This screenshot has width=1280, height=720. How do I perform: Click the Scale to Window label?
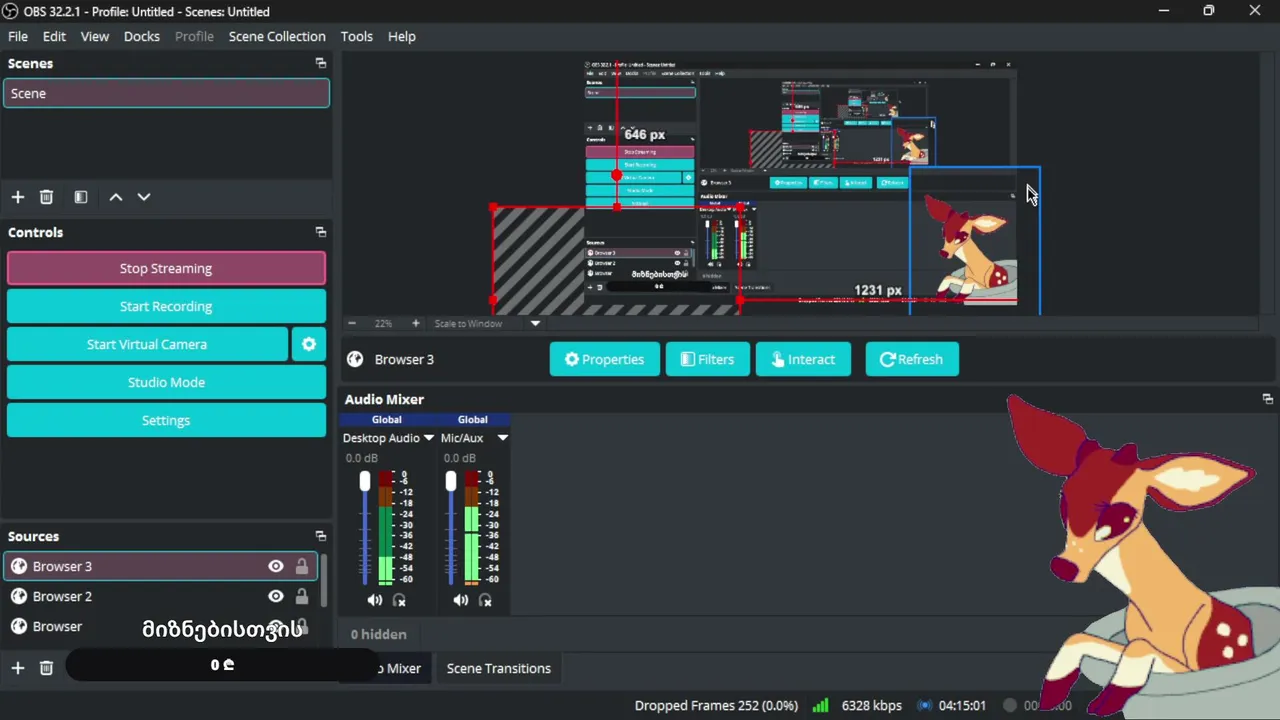coord(468,323)
